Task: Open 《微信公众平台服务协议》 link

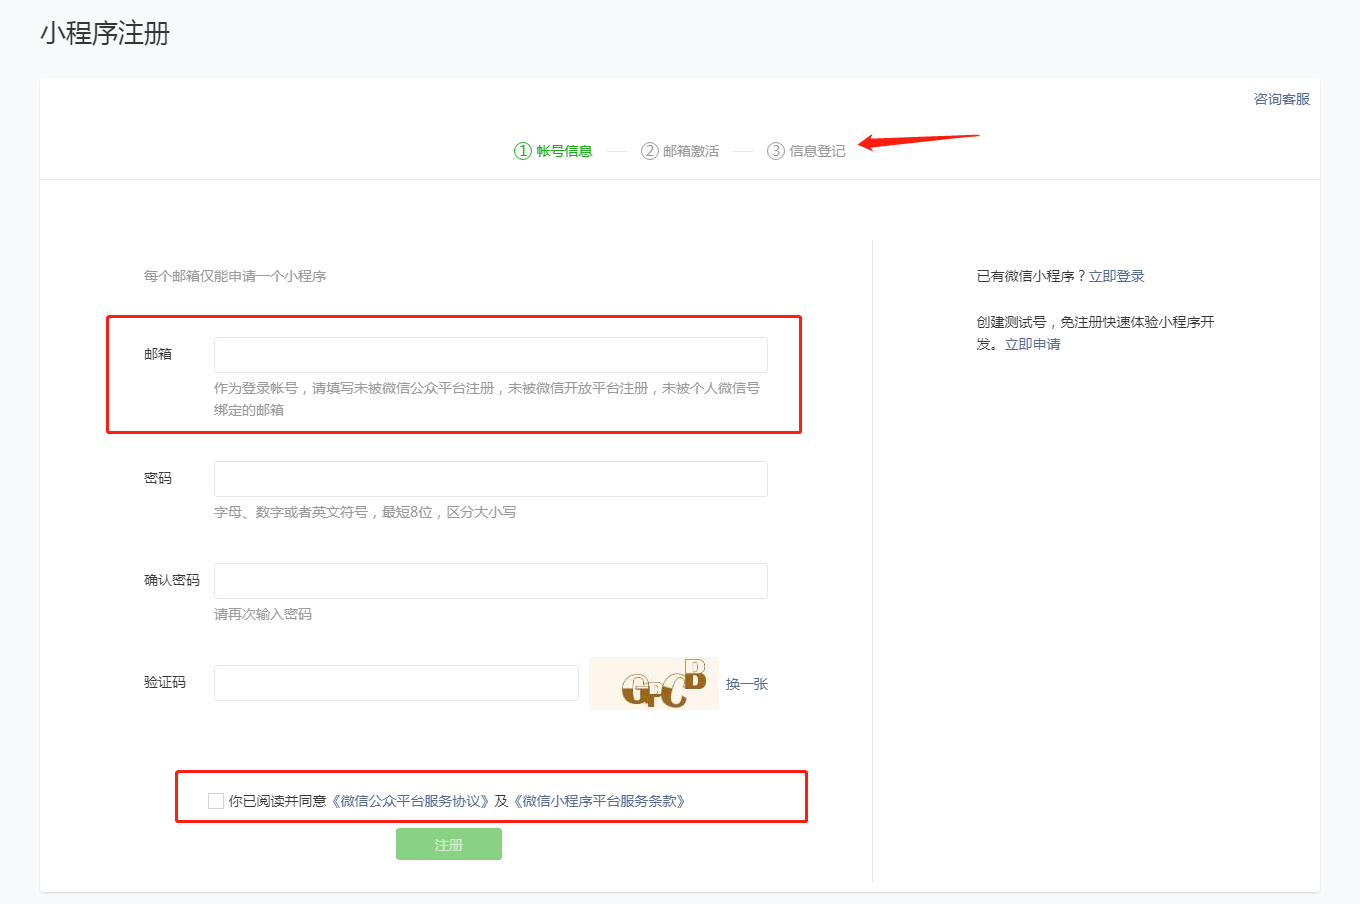Action: [410, 801]
